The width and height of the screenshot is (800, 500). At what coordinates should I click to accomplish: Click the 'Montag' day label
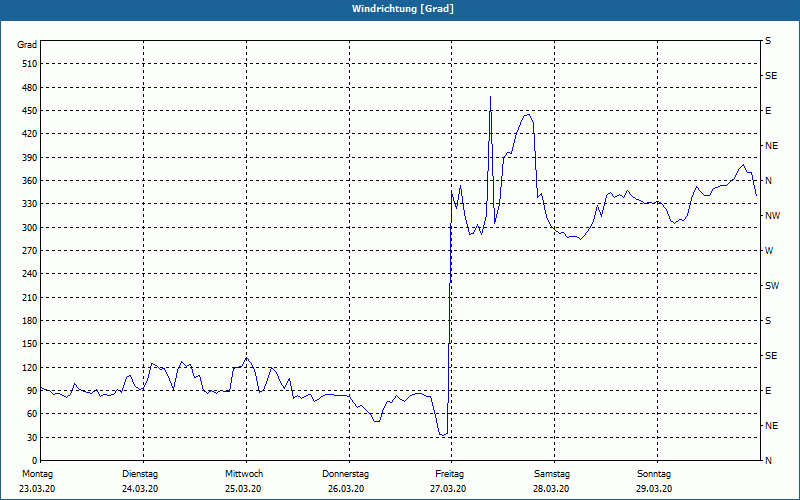click(37, 474)
